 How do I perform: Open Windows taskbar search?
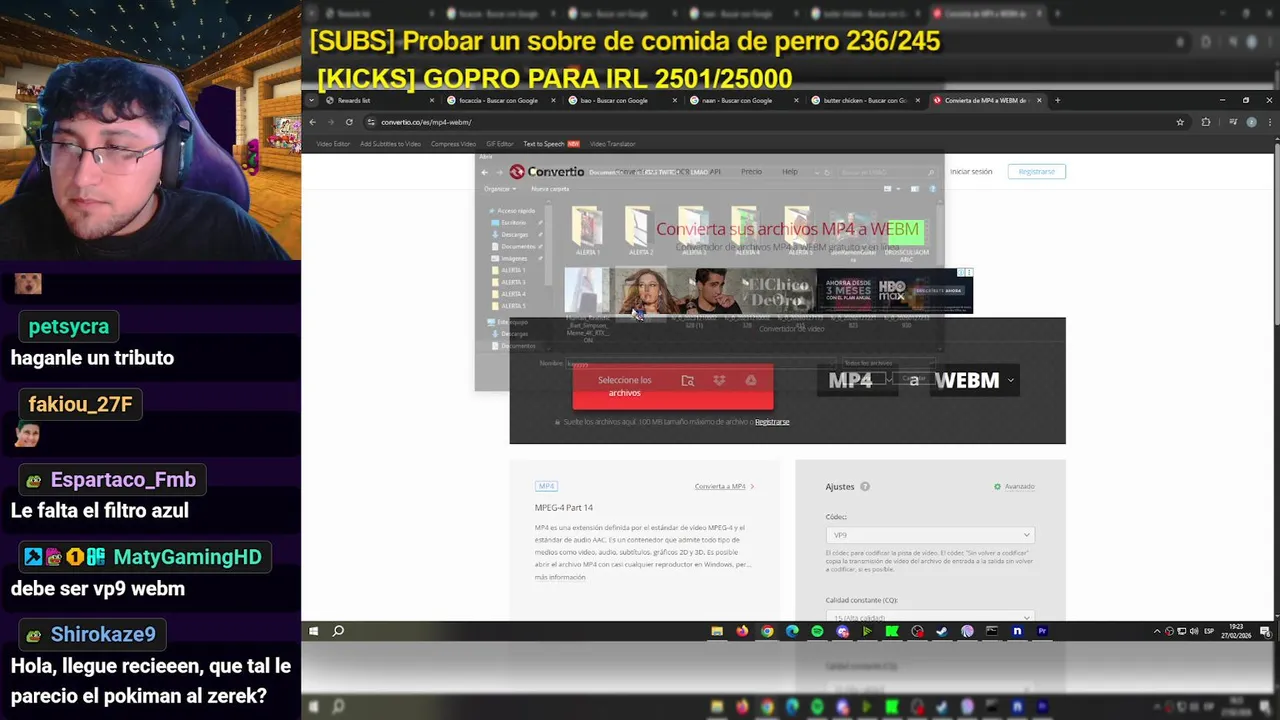338,631
